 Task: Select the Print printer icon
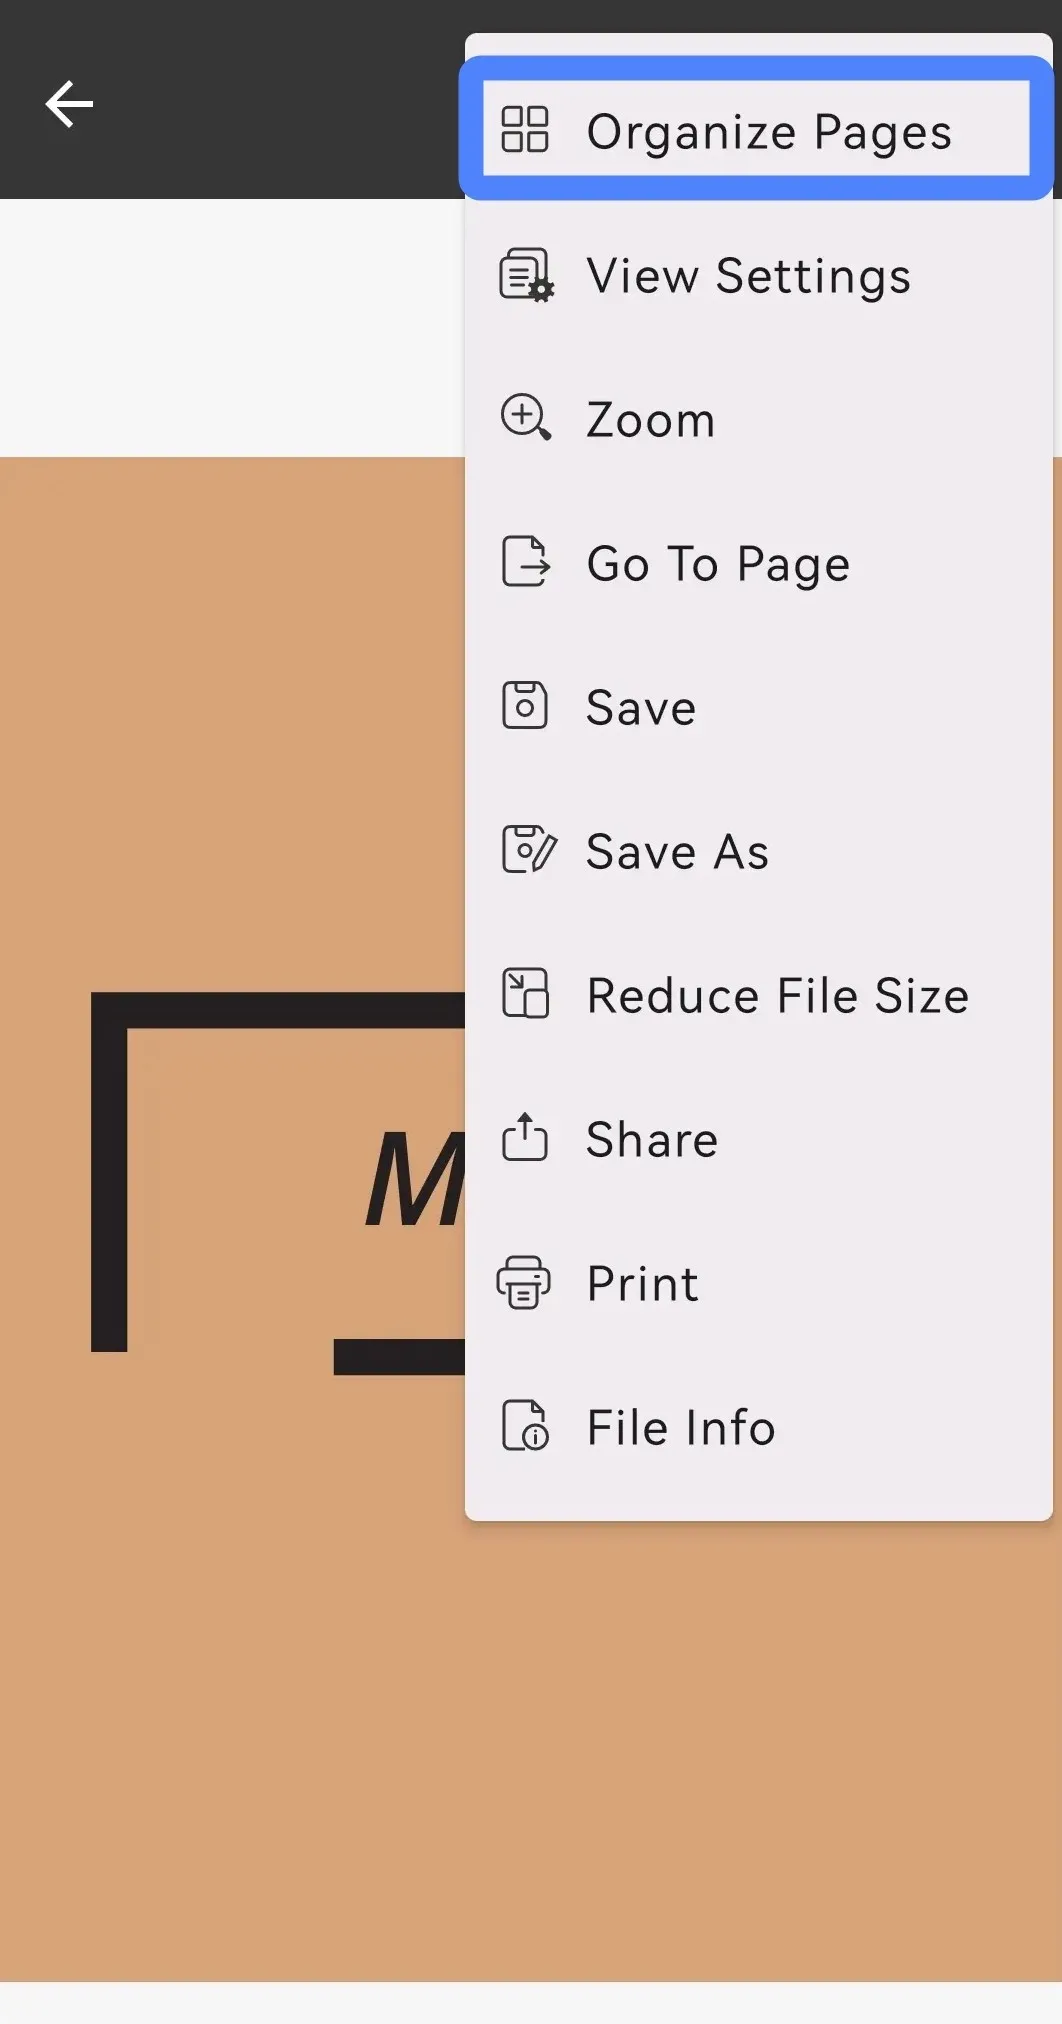(x=524, y=1282)
